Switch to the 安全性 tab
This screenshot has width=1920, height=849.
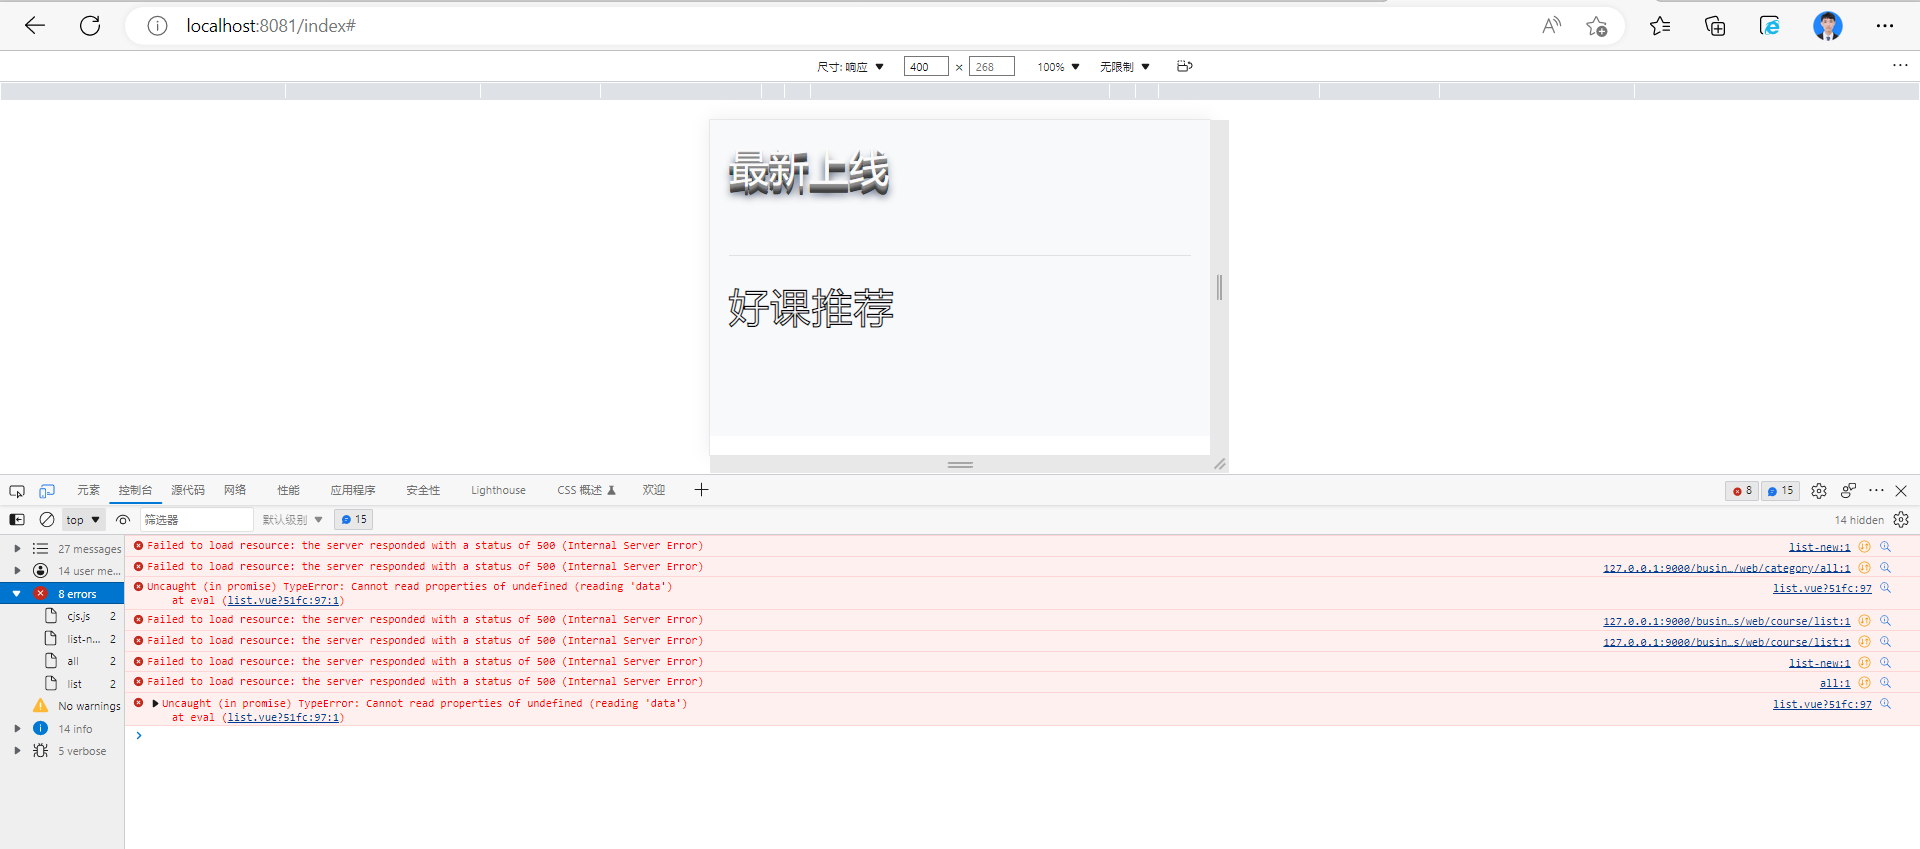pyautogui.click(x=423, y=490)
